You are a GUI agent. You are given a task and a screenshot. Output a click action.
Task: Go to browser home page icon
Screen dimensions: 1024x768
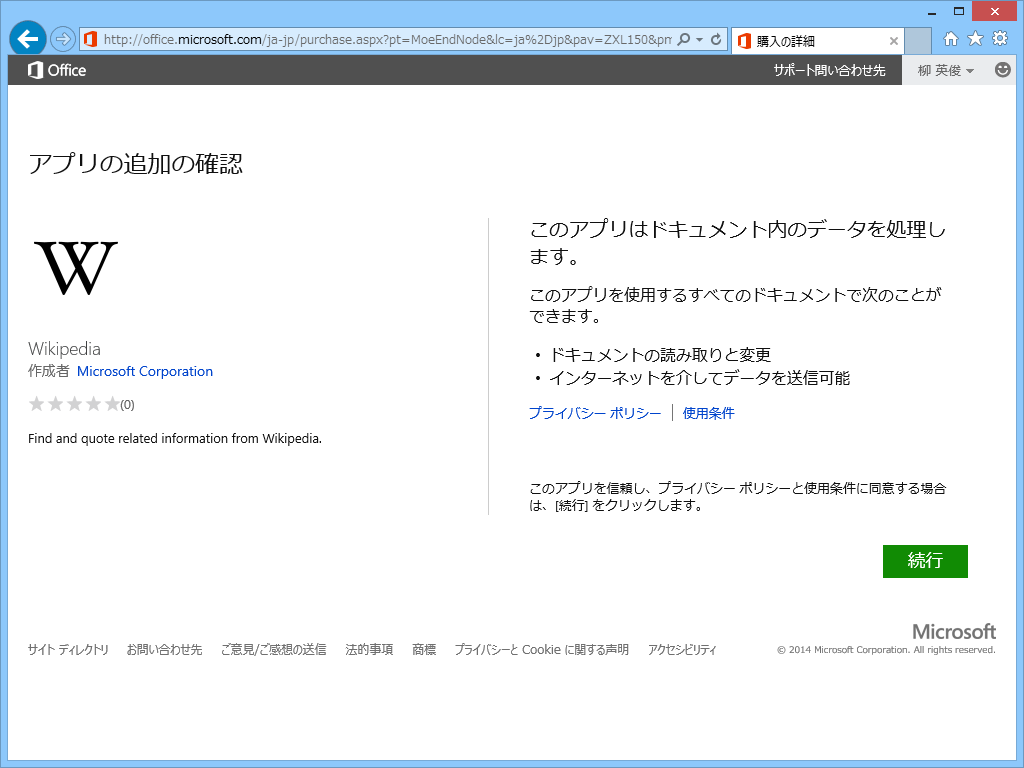tap(951, 39)
